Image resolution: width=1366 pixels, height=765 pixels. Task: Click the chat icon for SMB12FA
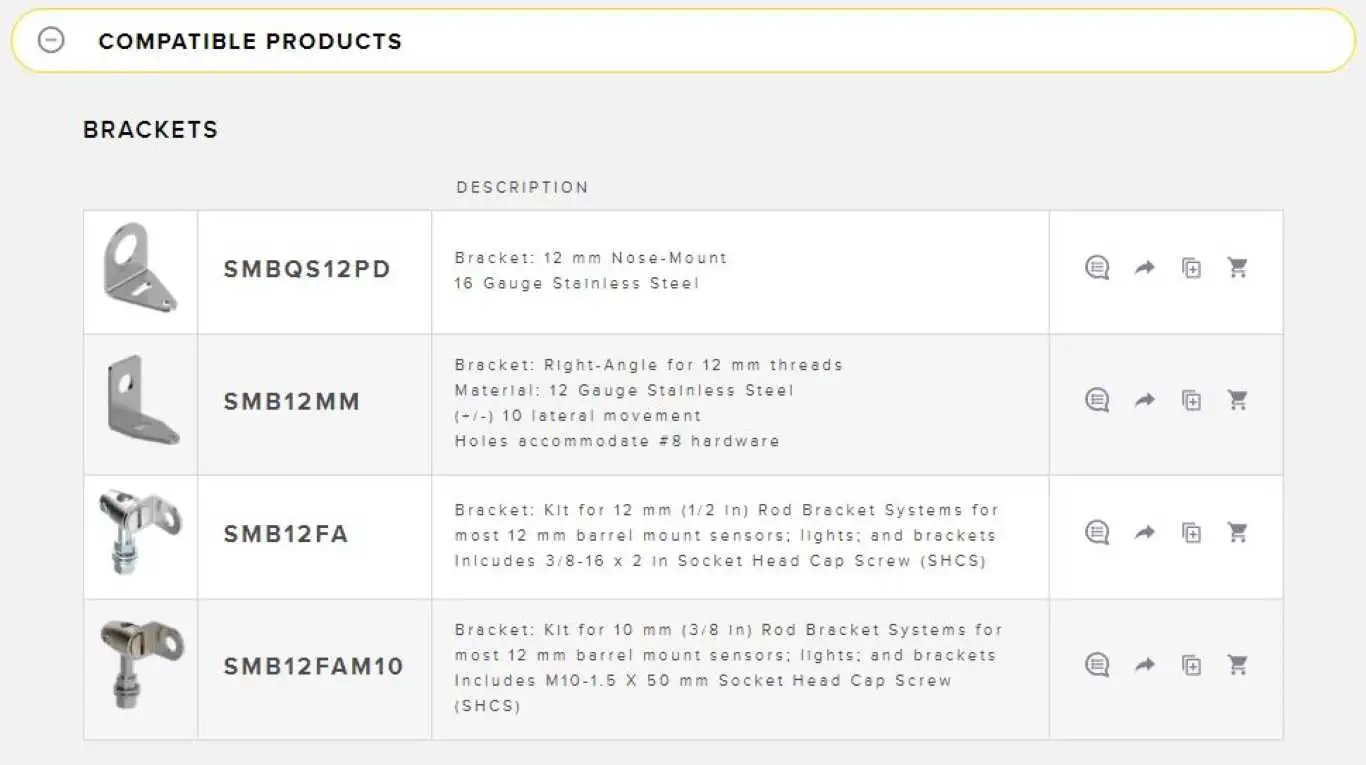click(1097, 532)
